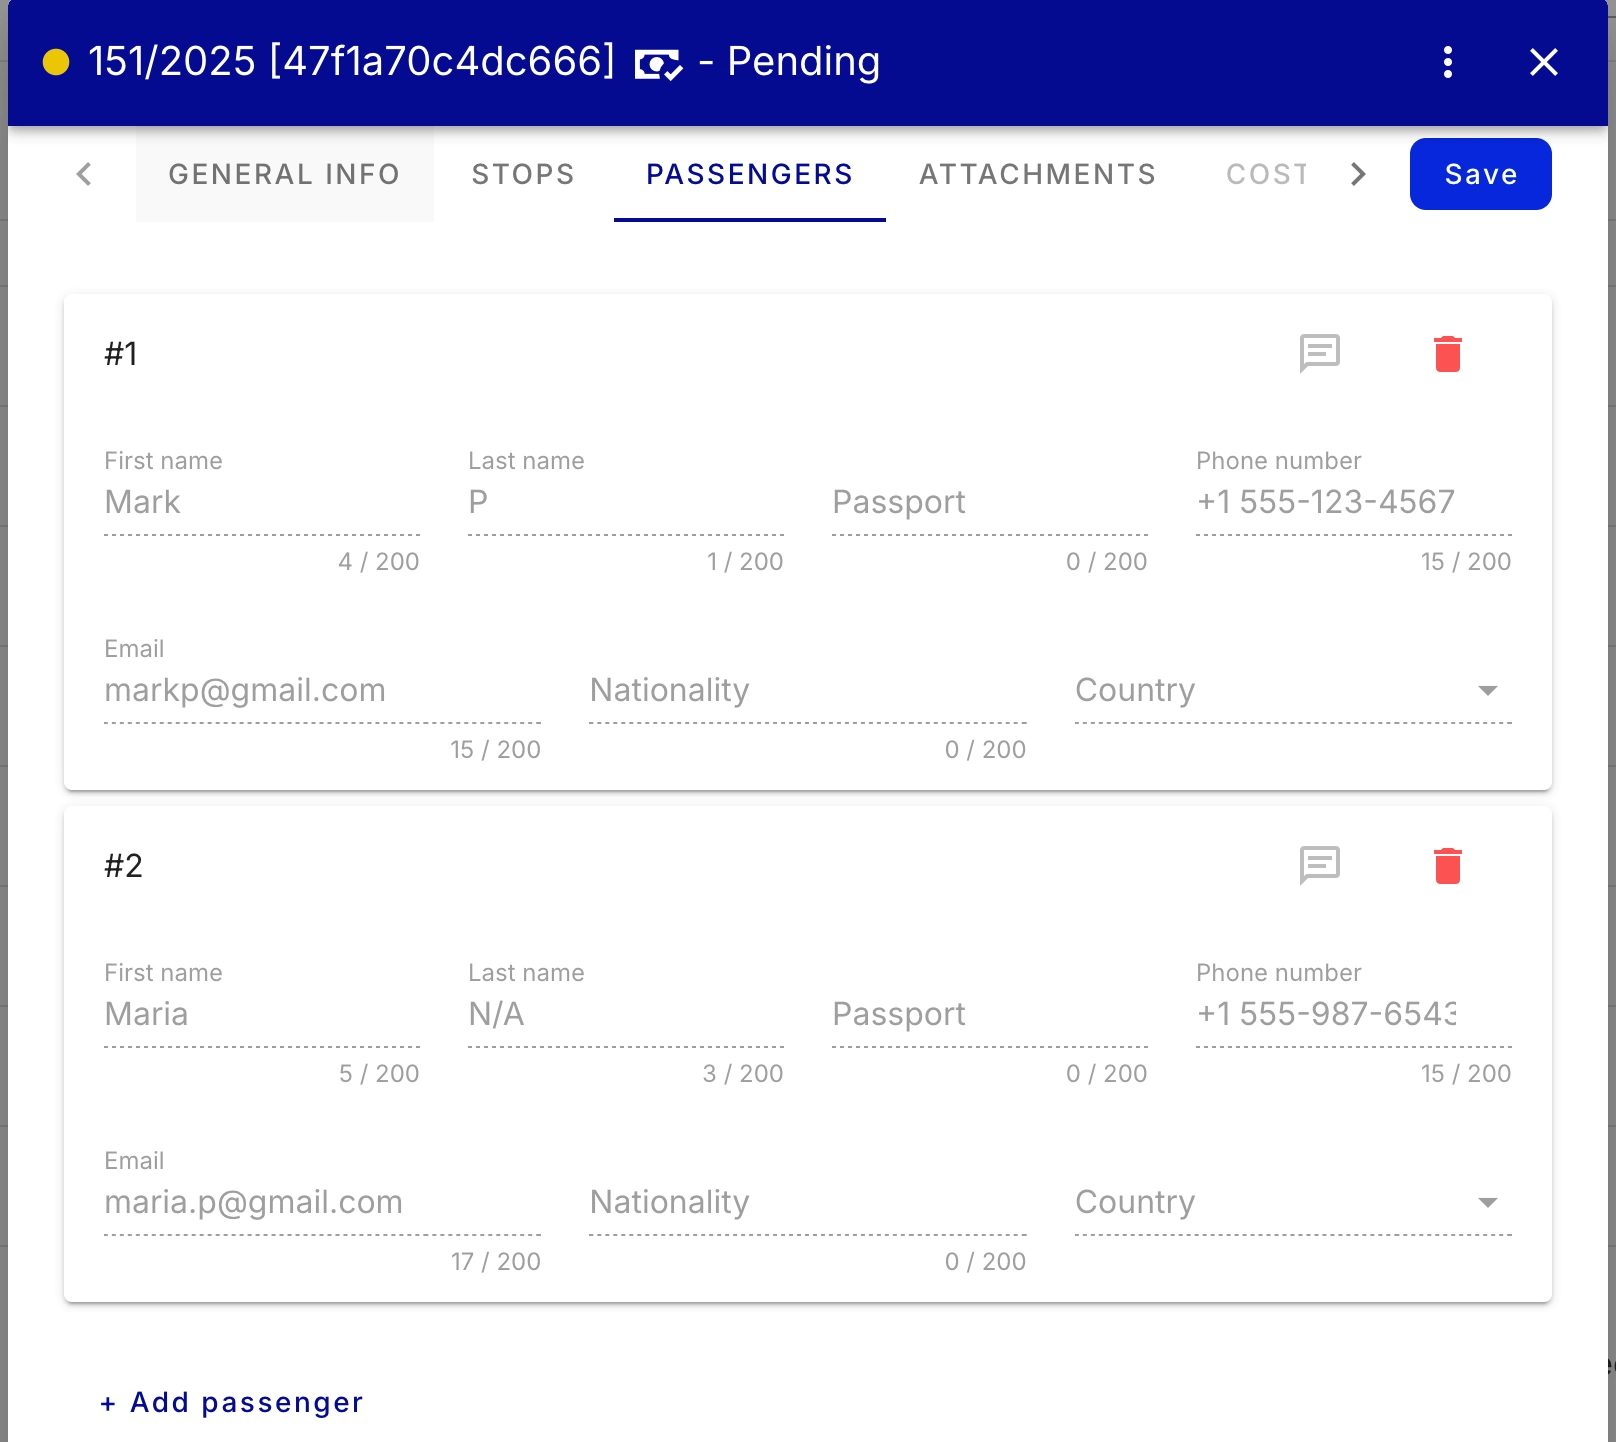
Task: Focus the Nationality field for passenger #2
Action: point(807,1203)
